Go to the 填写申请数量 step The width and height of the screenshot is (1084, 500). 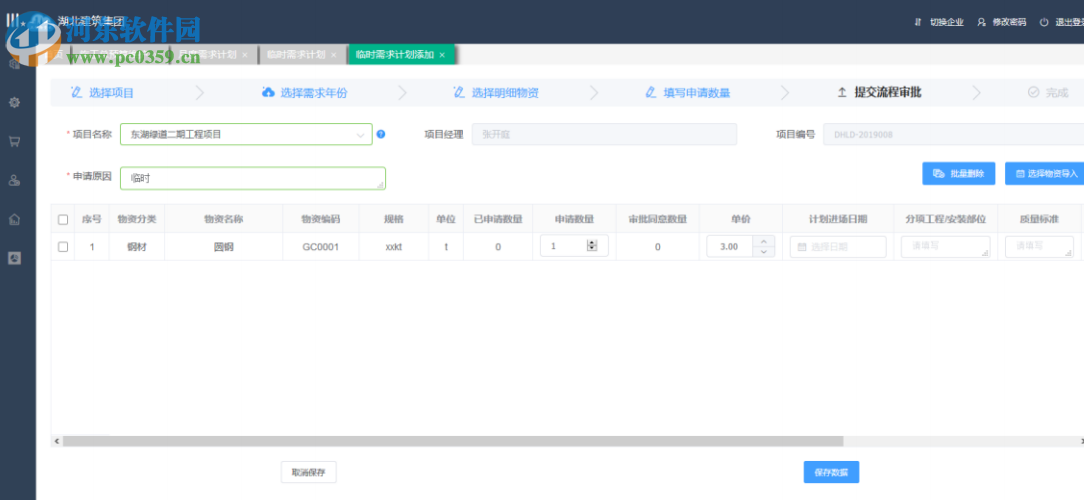coord(697,93)
